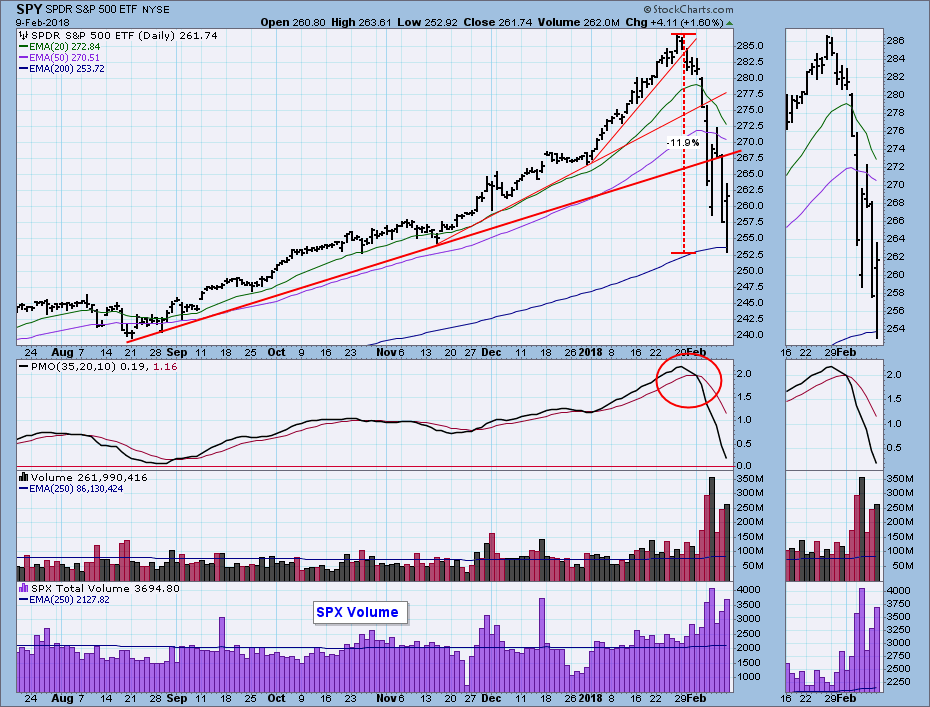
Task: Click the 4000 SPX volume axis label
Action: [749, 590]
